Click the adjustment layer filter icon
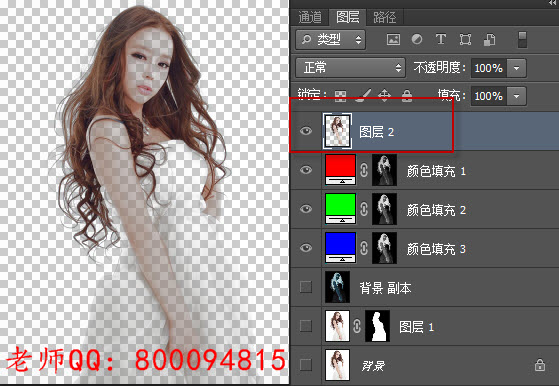559x386 pixels. [x=417, y=39]
